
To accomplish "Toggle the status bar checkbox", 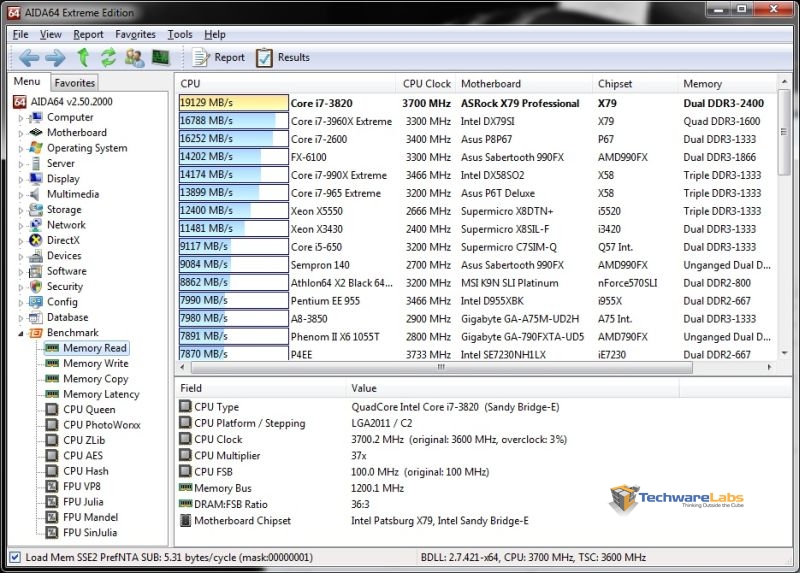I will tap(15, 557).
